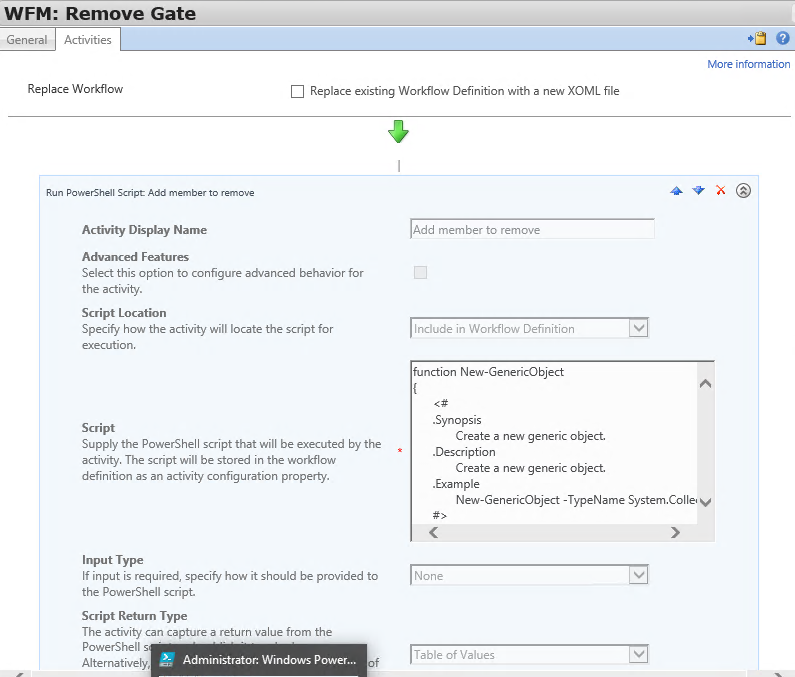Collapse the Run PowerShell Script activity panel
This screenshot has height=677, width=795.
point(743,191)
